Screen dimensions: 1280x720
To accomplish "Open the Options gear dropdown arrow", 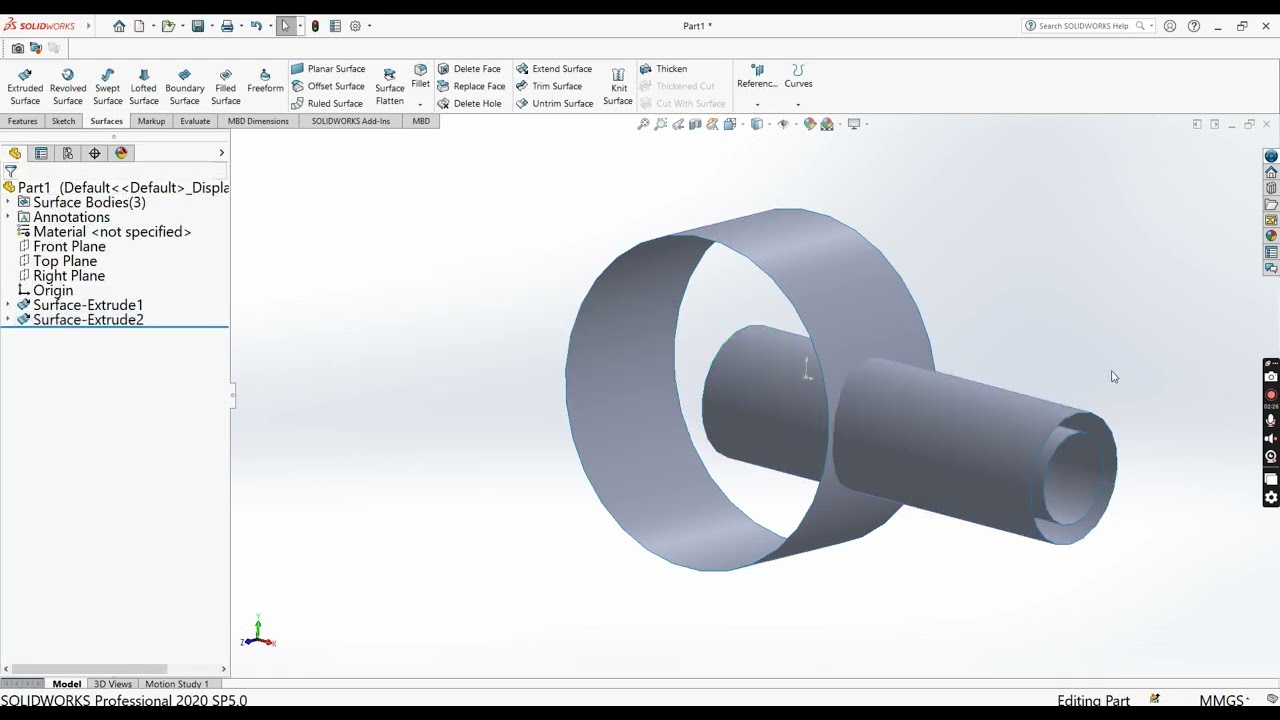I will (369, 26).
